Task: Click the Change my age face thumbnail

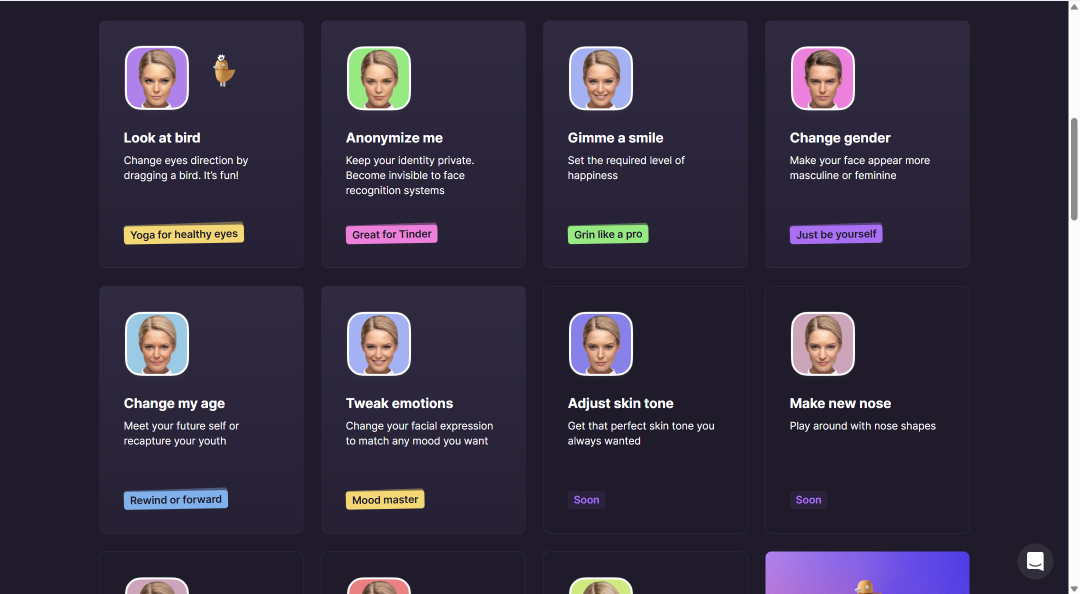Action: coord(157,344)
